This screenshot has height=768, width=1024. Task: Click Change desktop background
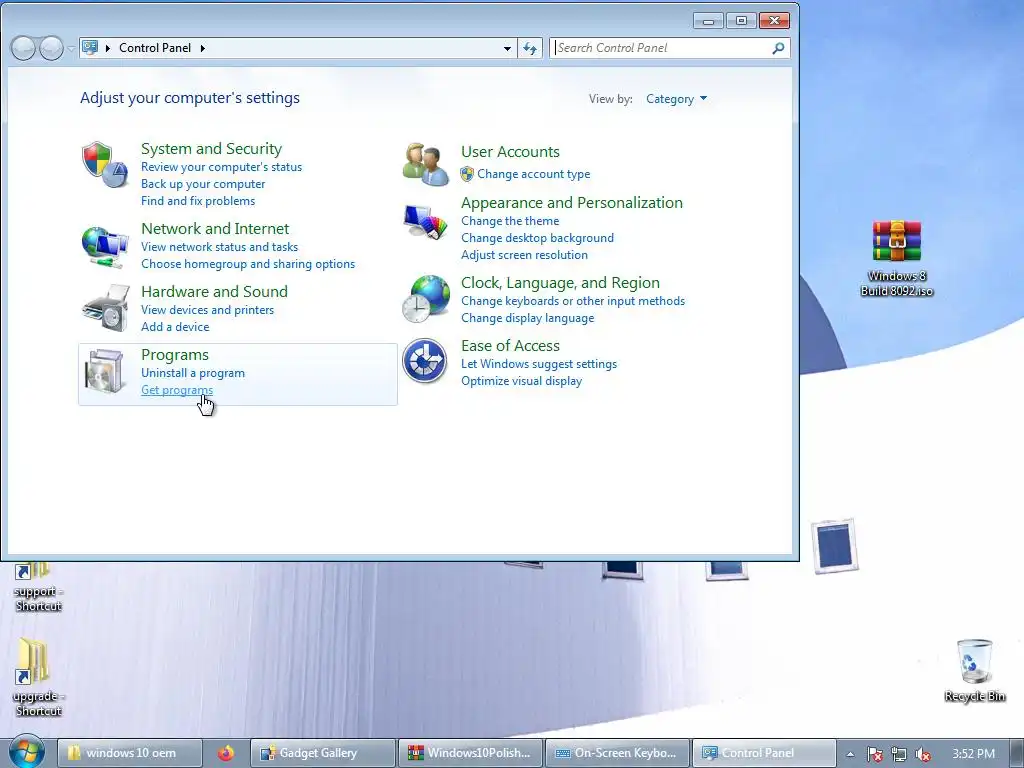click(537, 238)
